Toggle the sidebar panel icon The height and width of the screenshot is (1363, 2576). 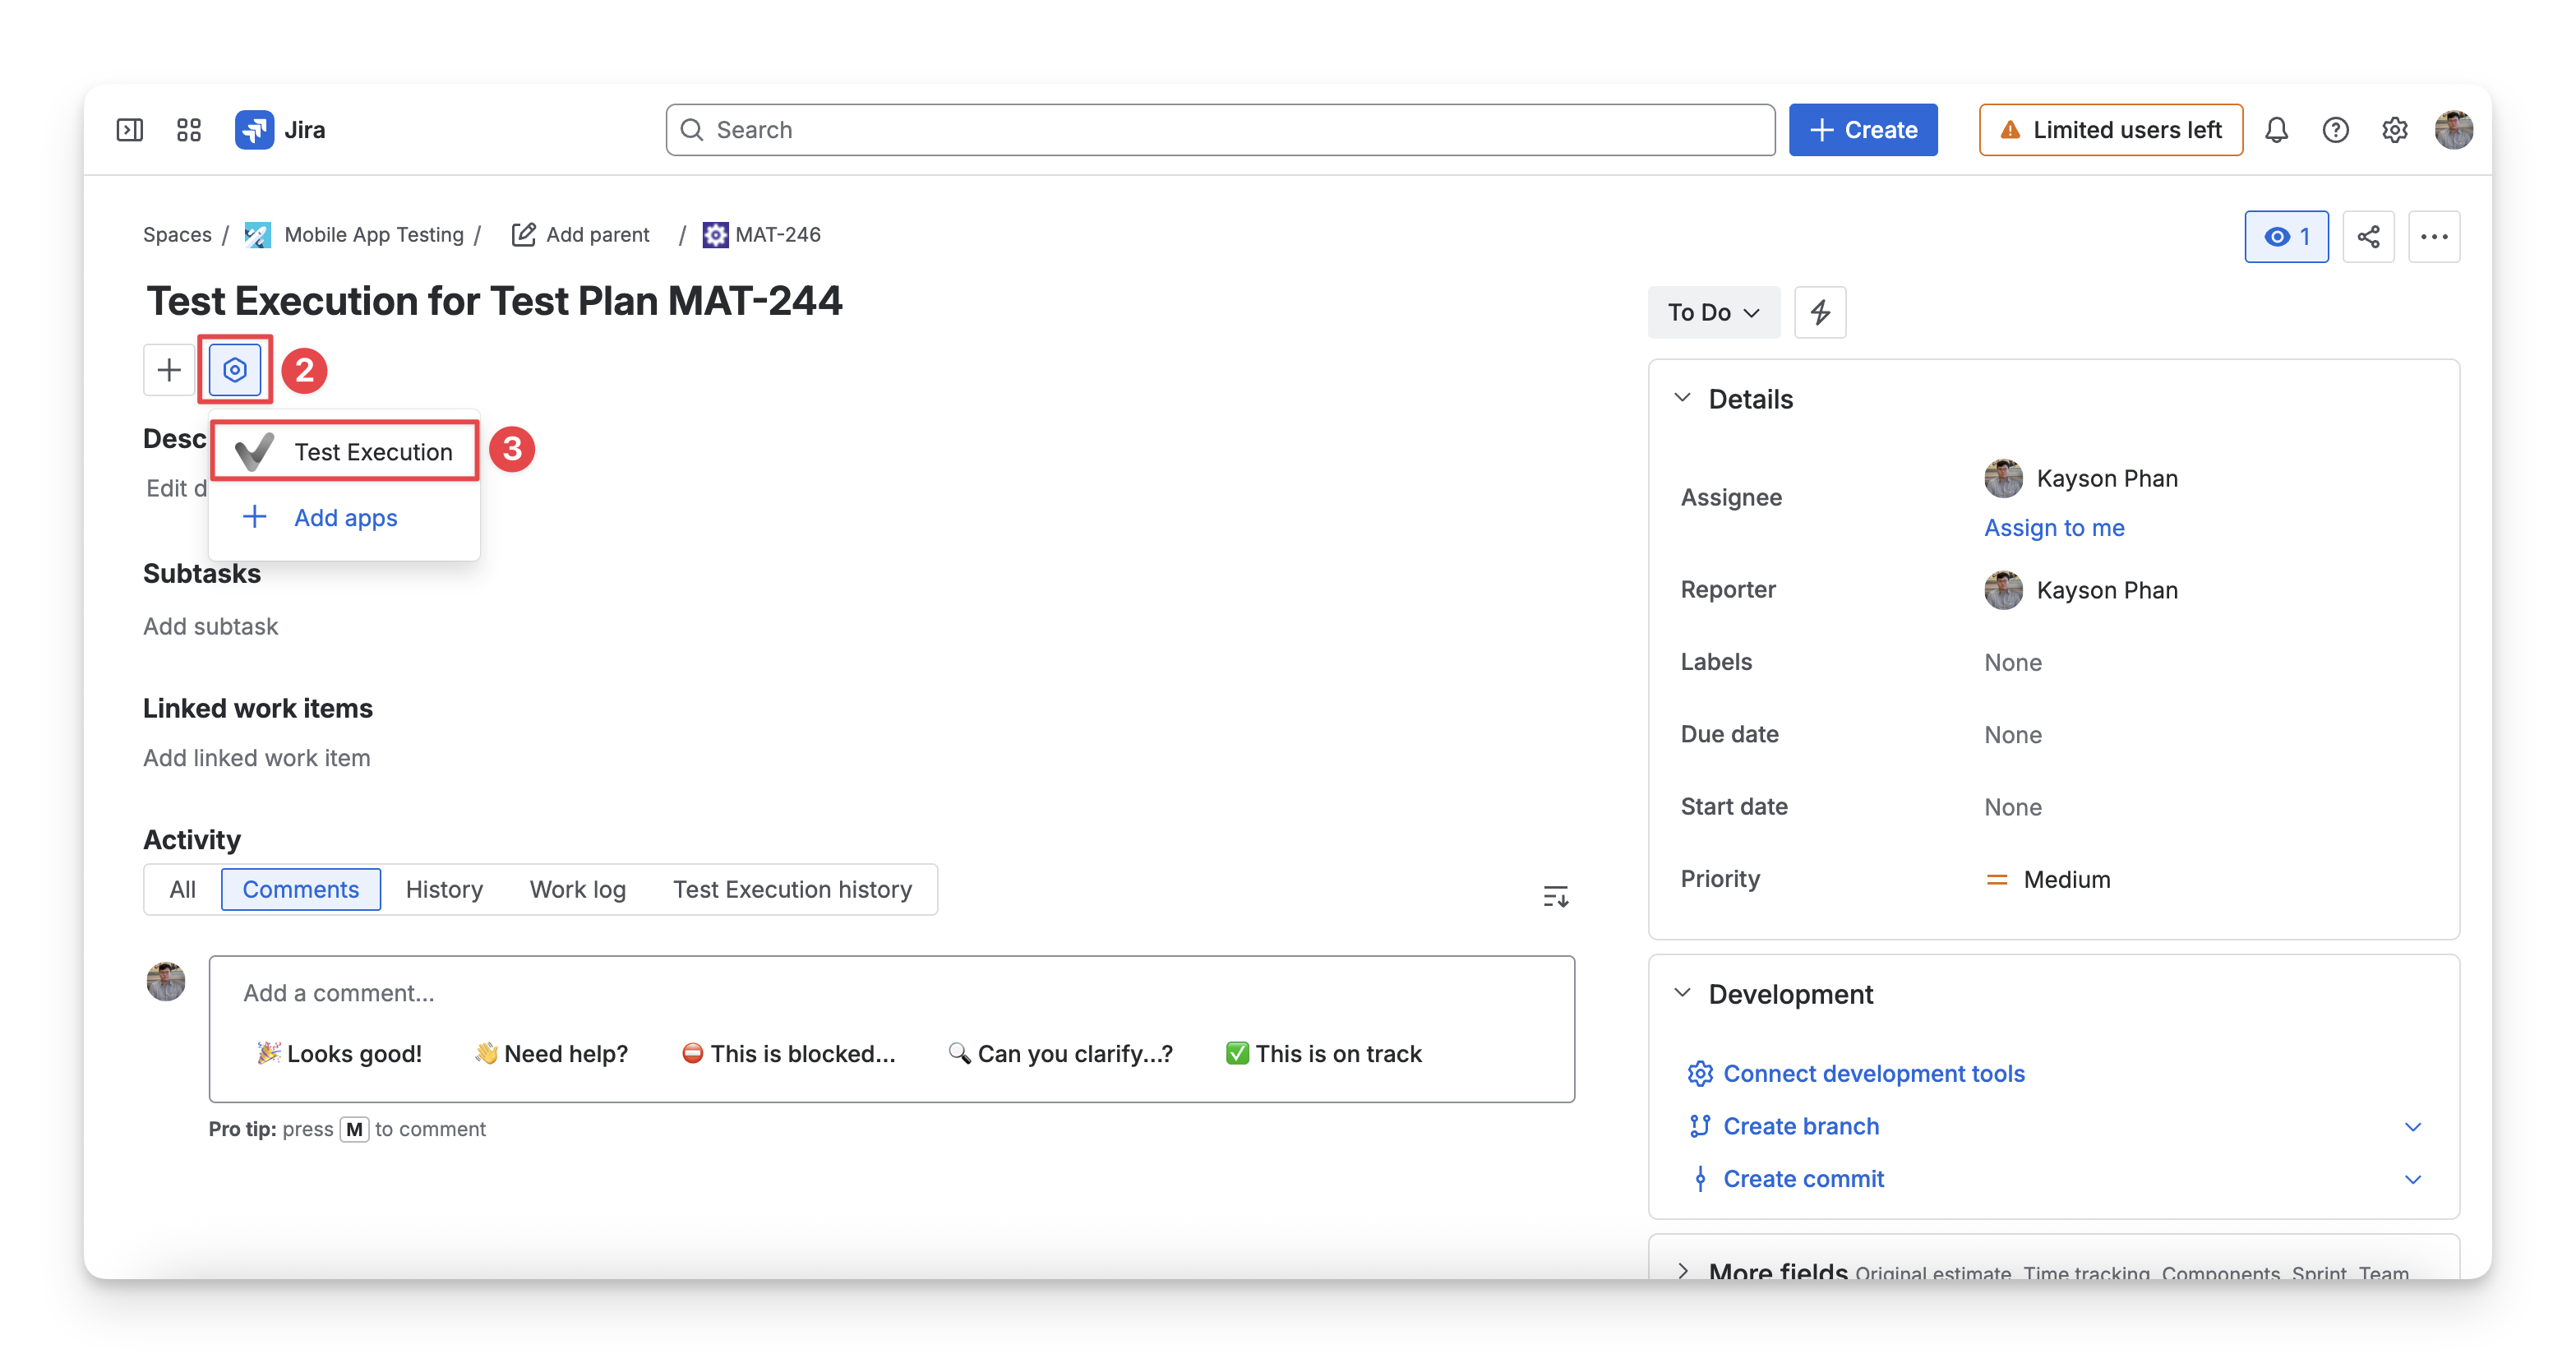click(x=130, y=130)
